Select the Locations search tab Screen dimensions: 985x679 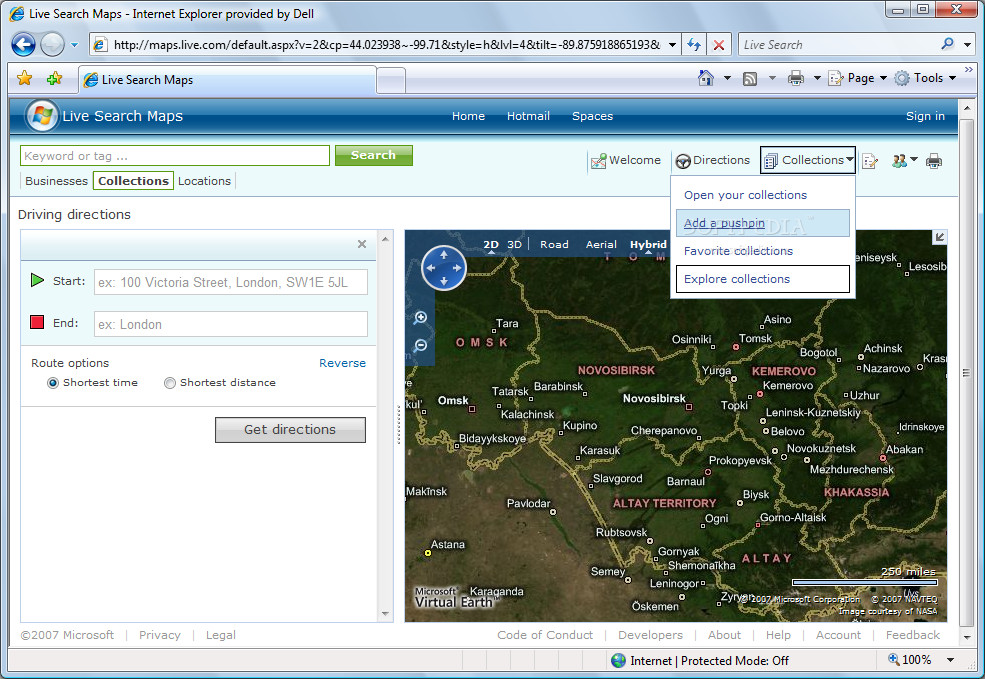coord(205,181)
